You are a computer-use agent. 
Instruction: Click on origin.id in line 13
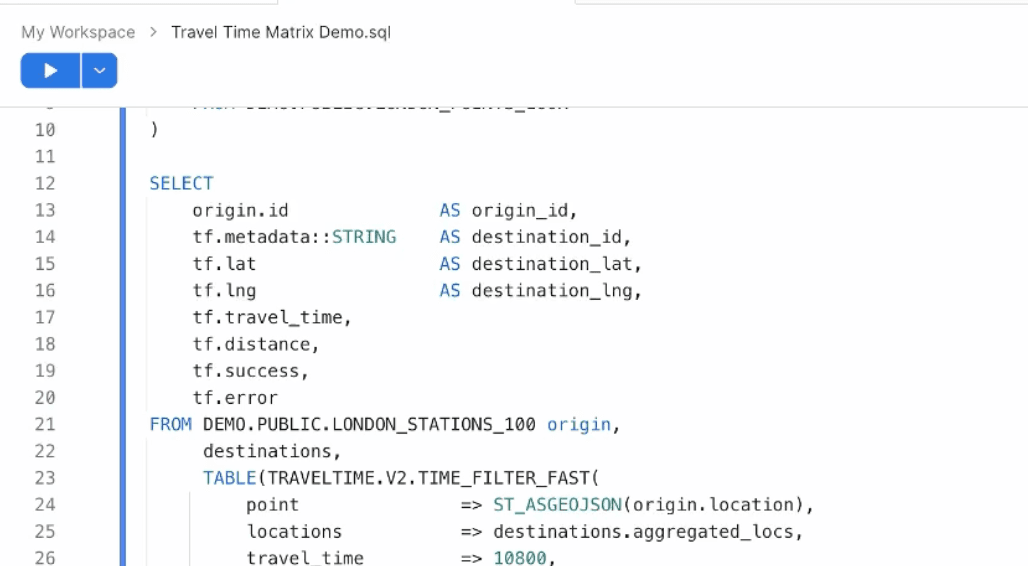click(240, 211)
